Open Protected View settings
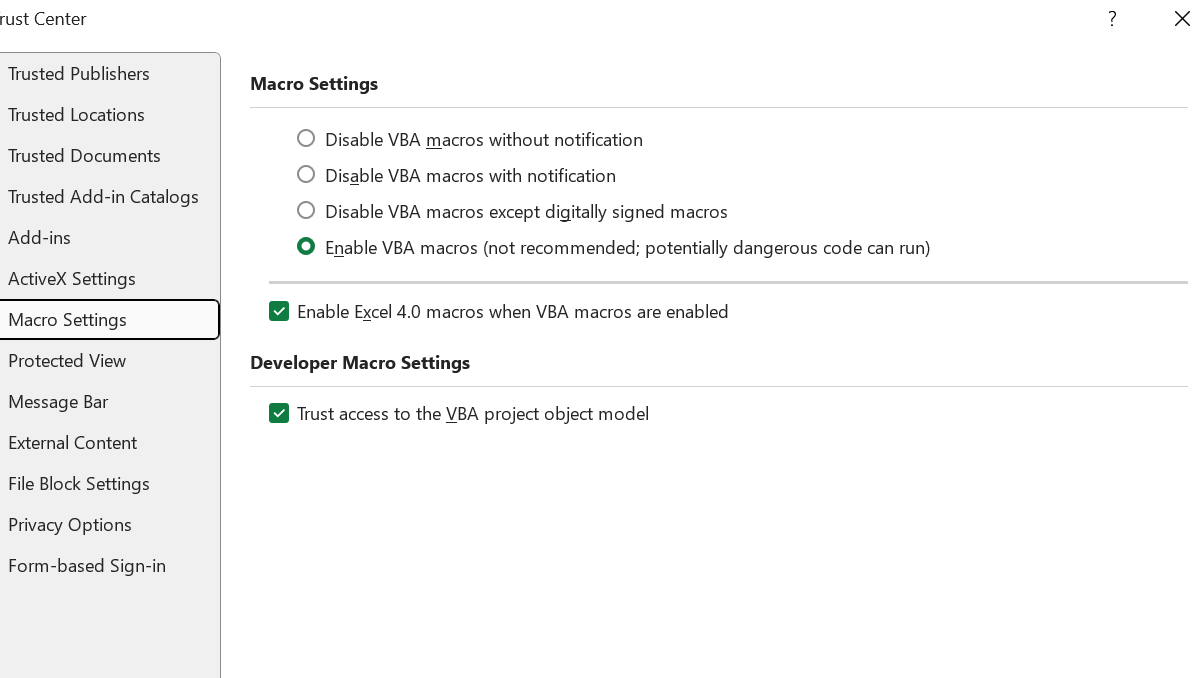 [67, 361]
